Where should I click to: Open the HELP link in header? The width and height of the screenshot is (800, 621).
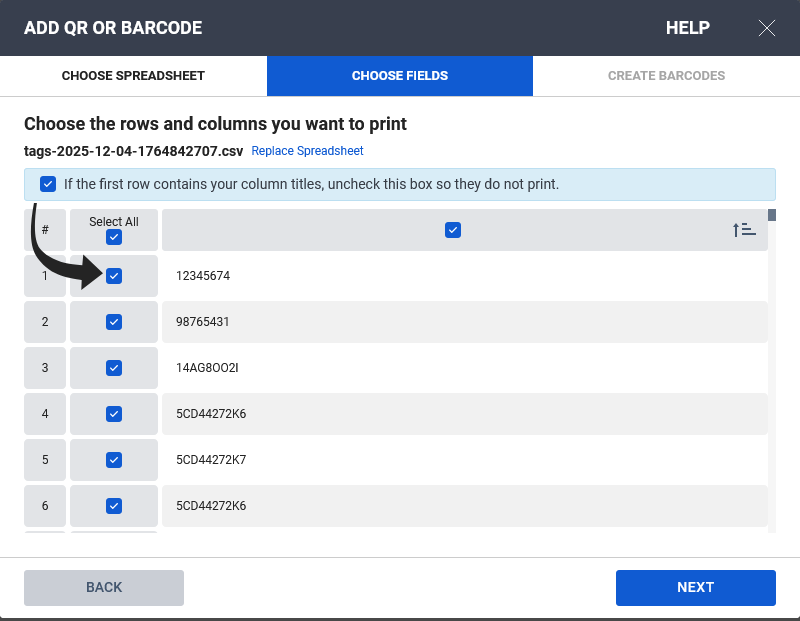[687, 28]
